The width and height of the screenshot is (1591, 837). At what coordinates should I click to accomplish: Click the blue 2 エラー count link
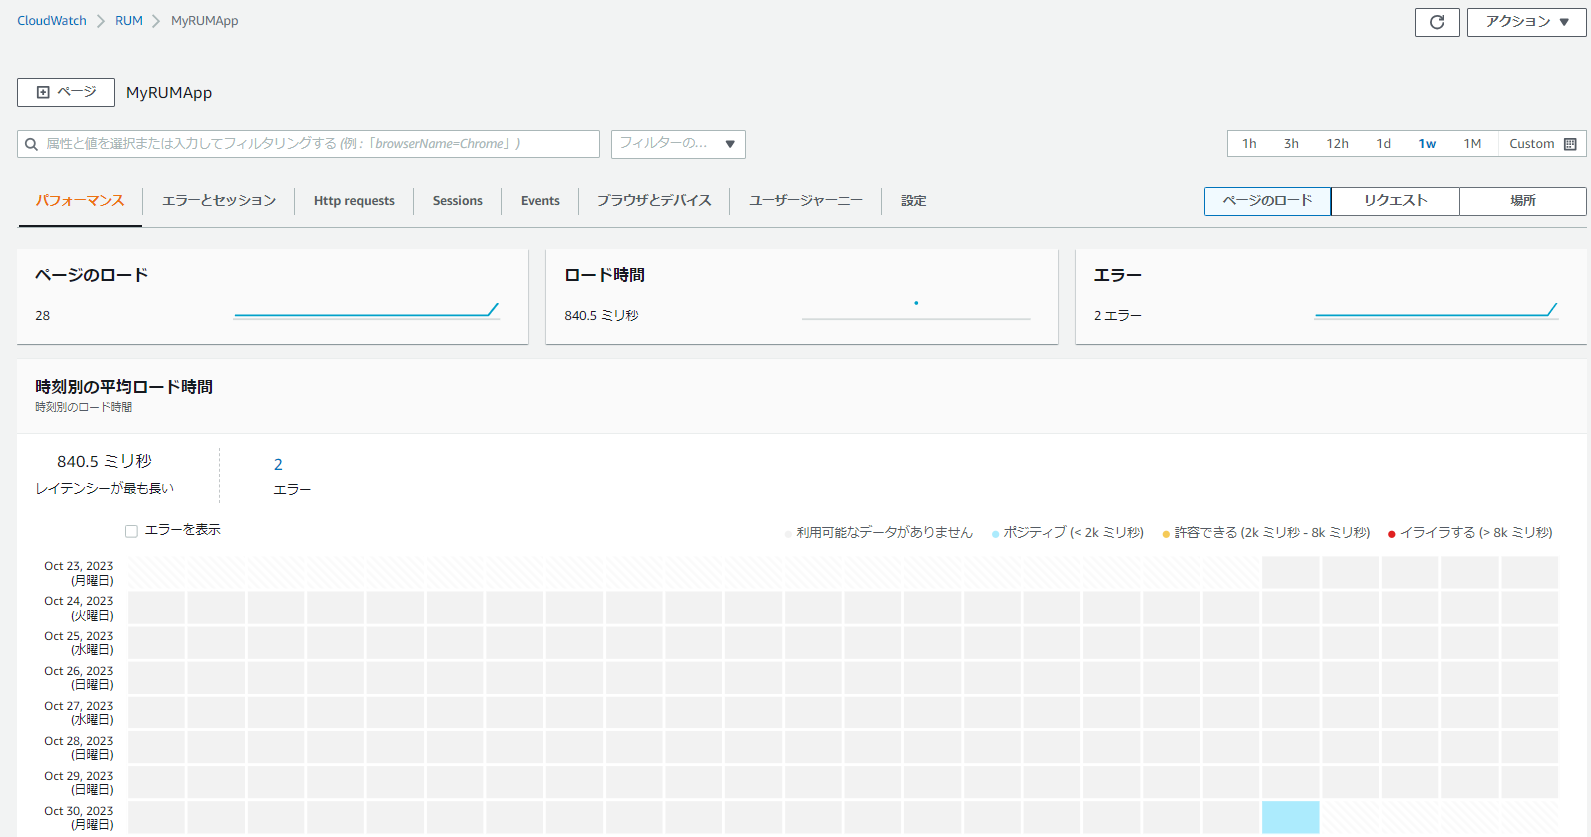278,464
